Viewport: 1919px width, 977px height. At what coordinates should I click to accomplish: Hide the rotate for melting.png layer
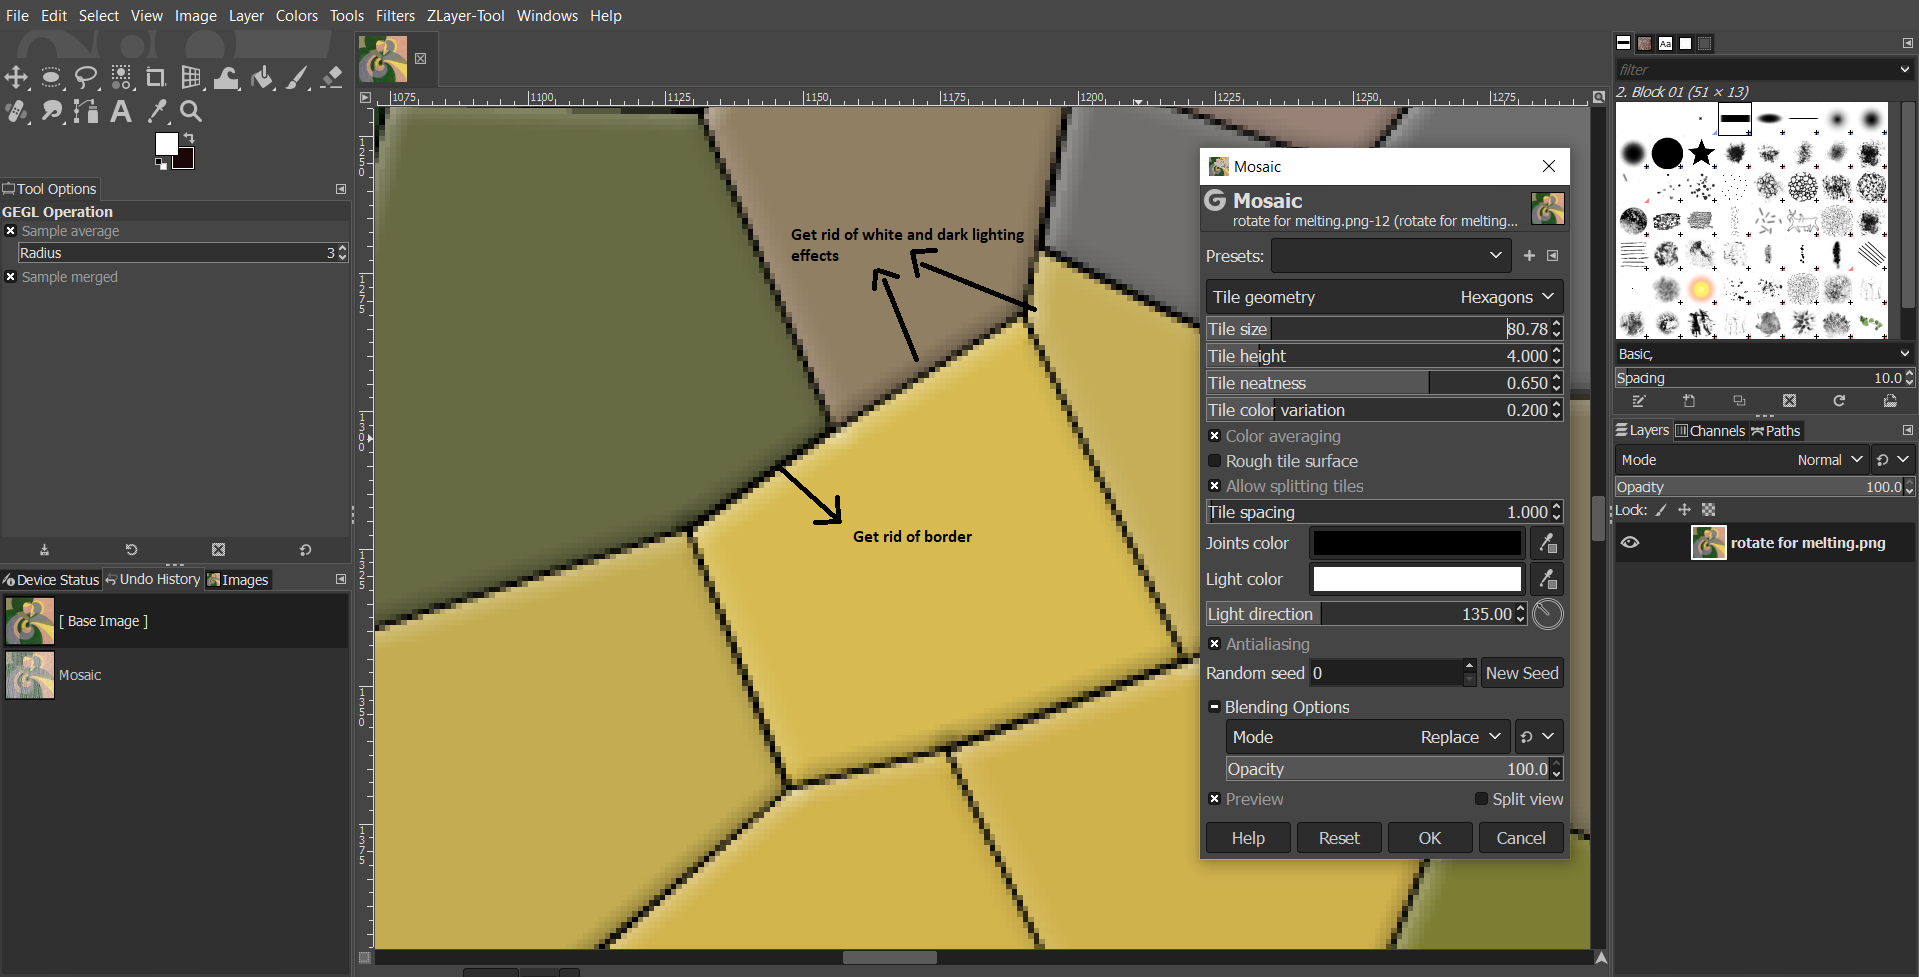(x=1630, y=543)
